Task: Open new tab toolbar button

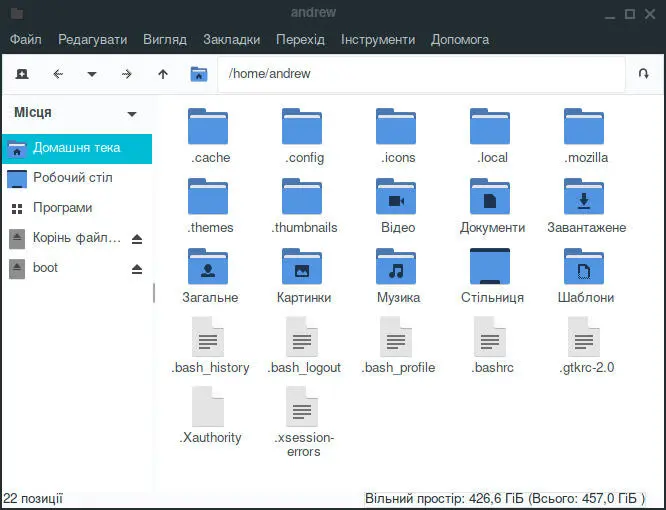Action: pos(22,74)
